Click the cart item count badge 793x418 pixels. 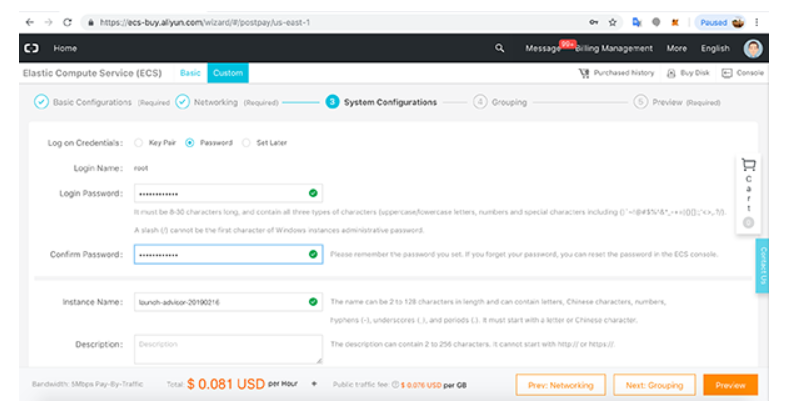click(748, 222)
